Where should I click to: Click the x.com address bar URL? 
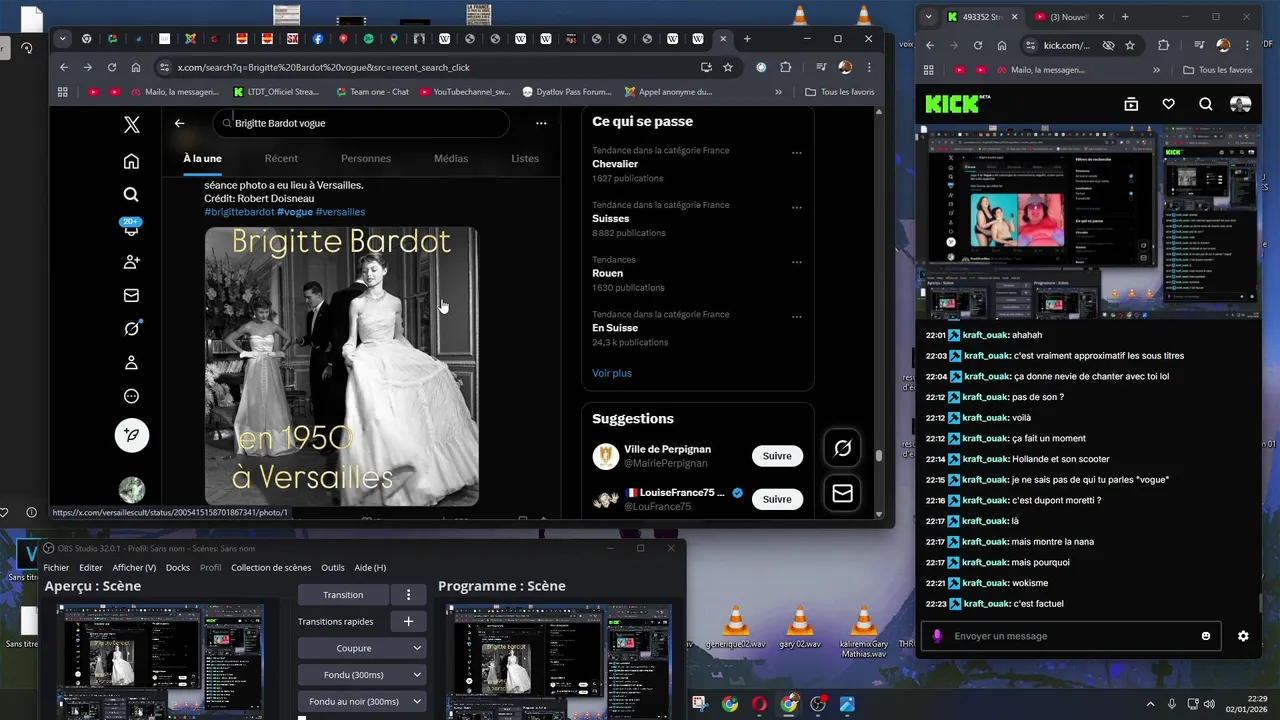[x=324, y=67]
